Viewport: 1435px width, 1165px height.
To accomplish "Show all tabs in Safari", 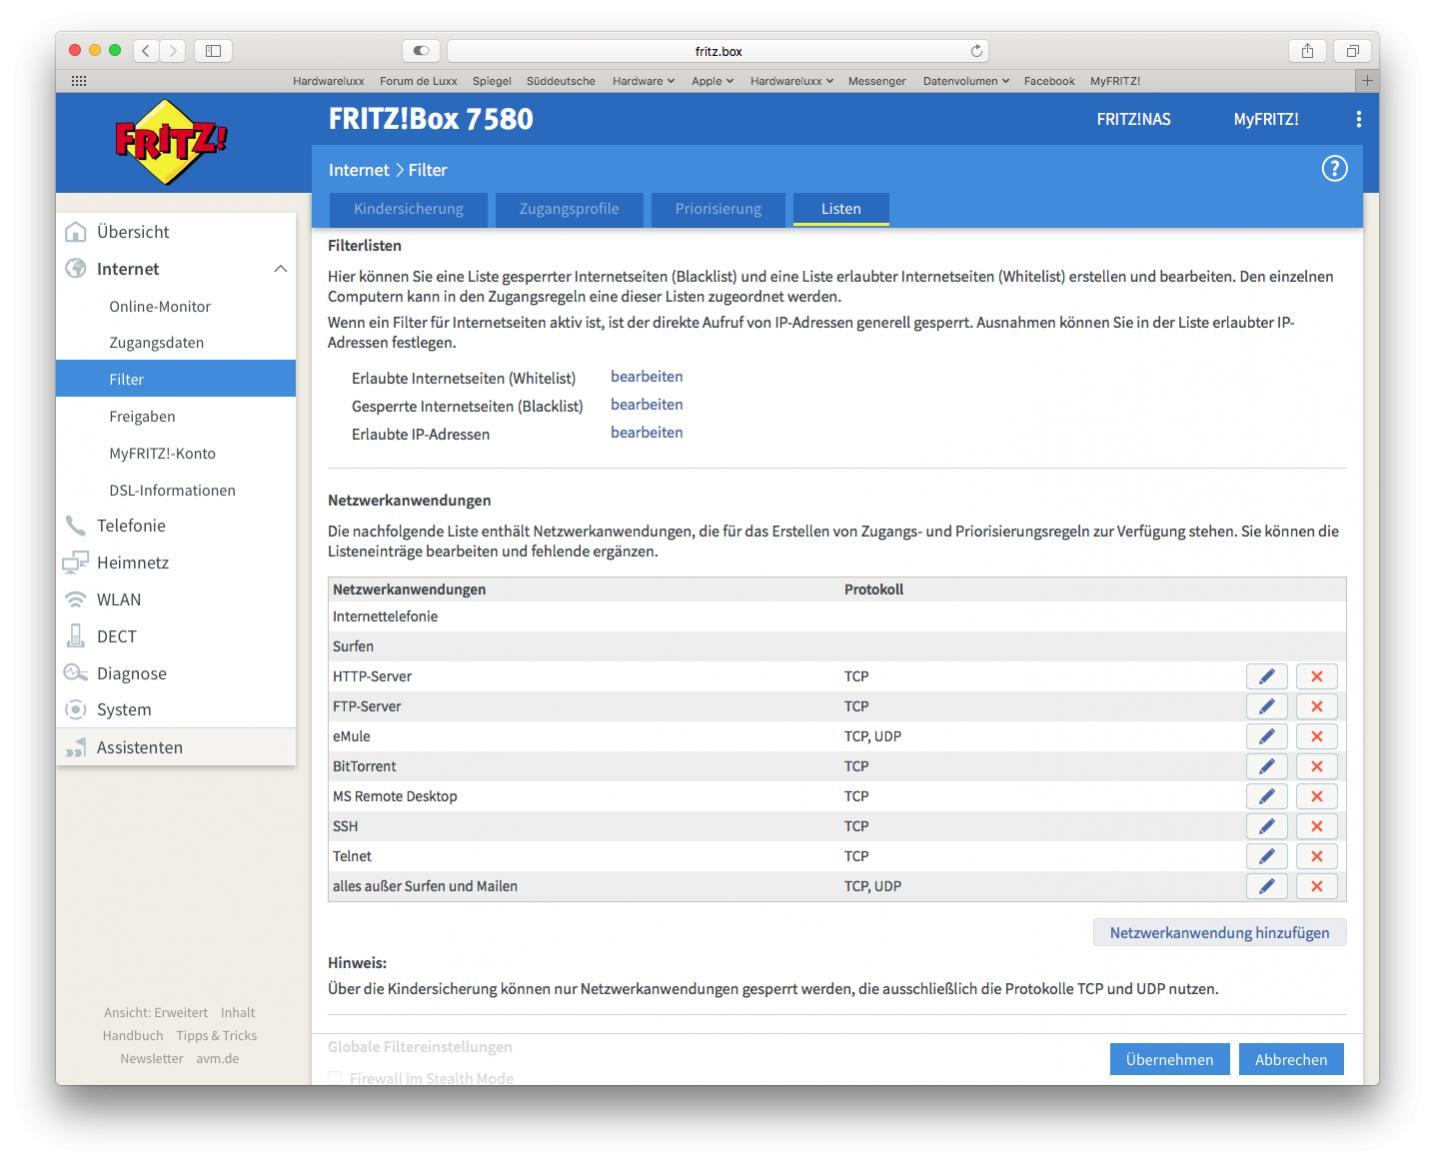I will tap(1352, 50).
